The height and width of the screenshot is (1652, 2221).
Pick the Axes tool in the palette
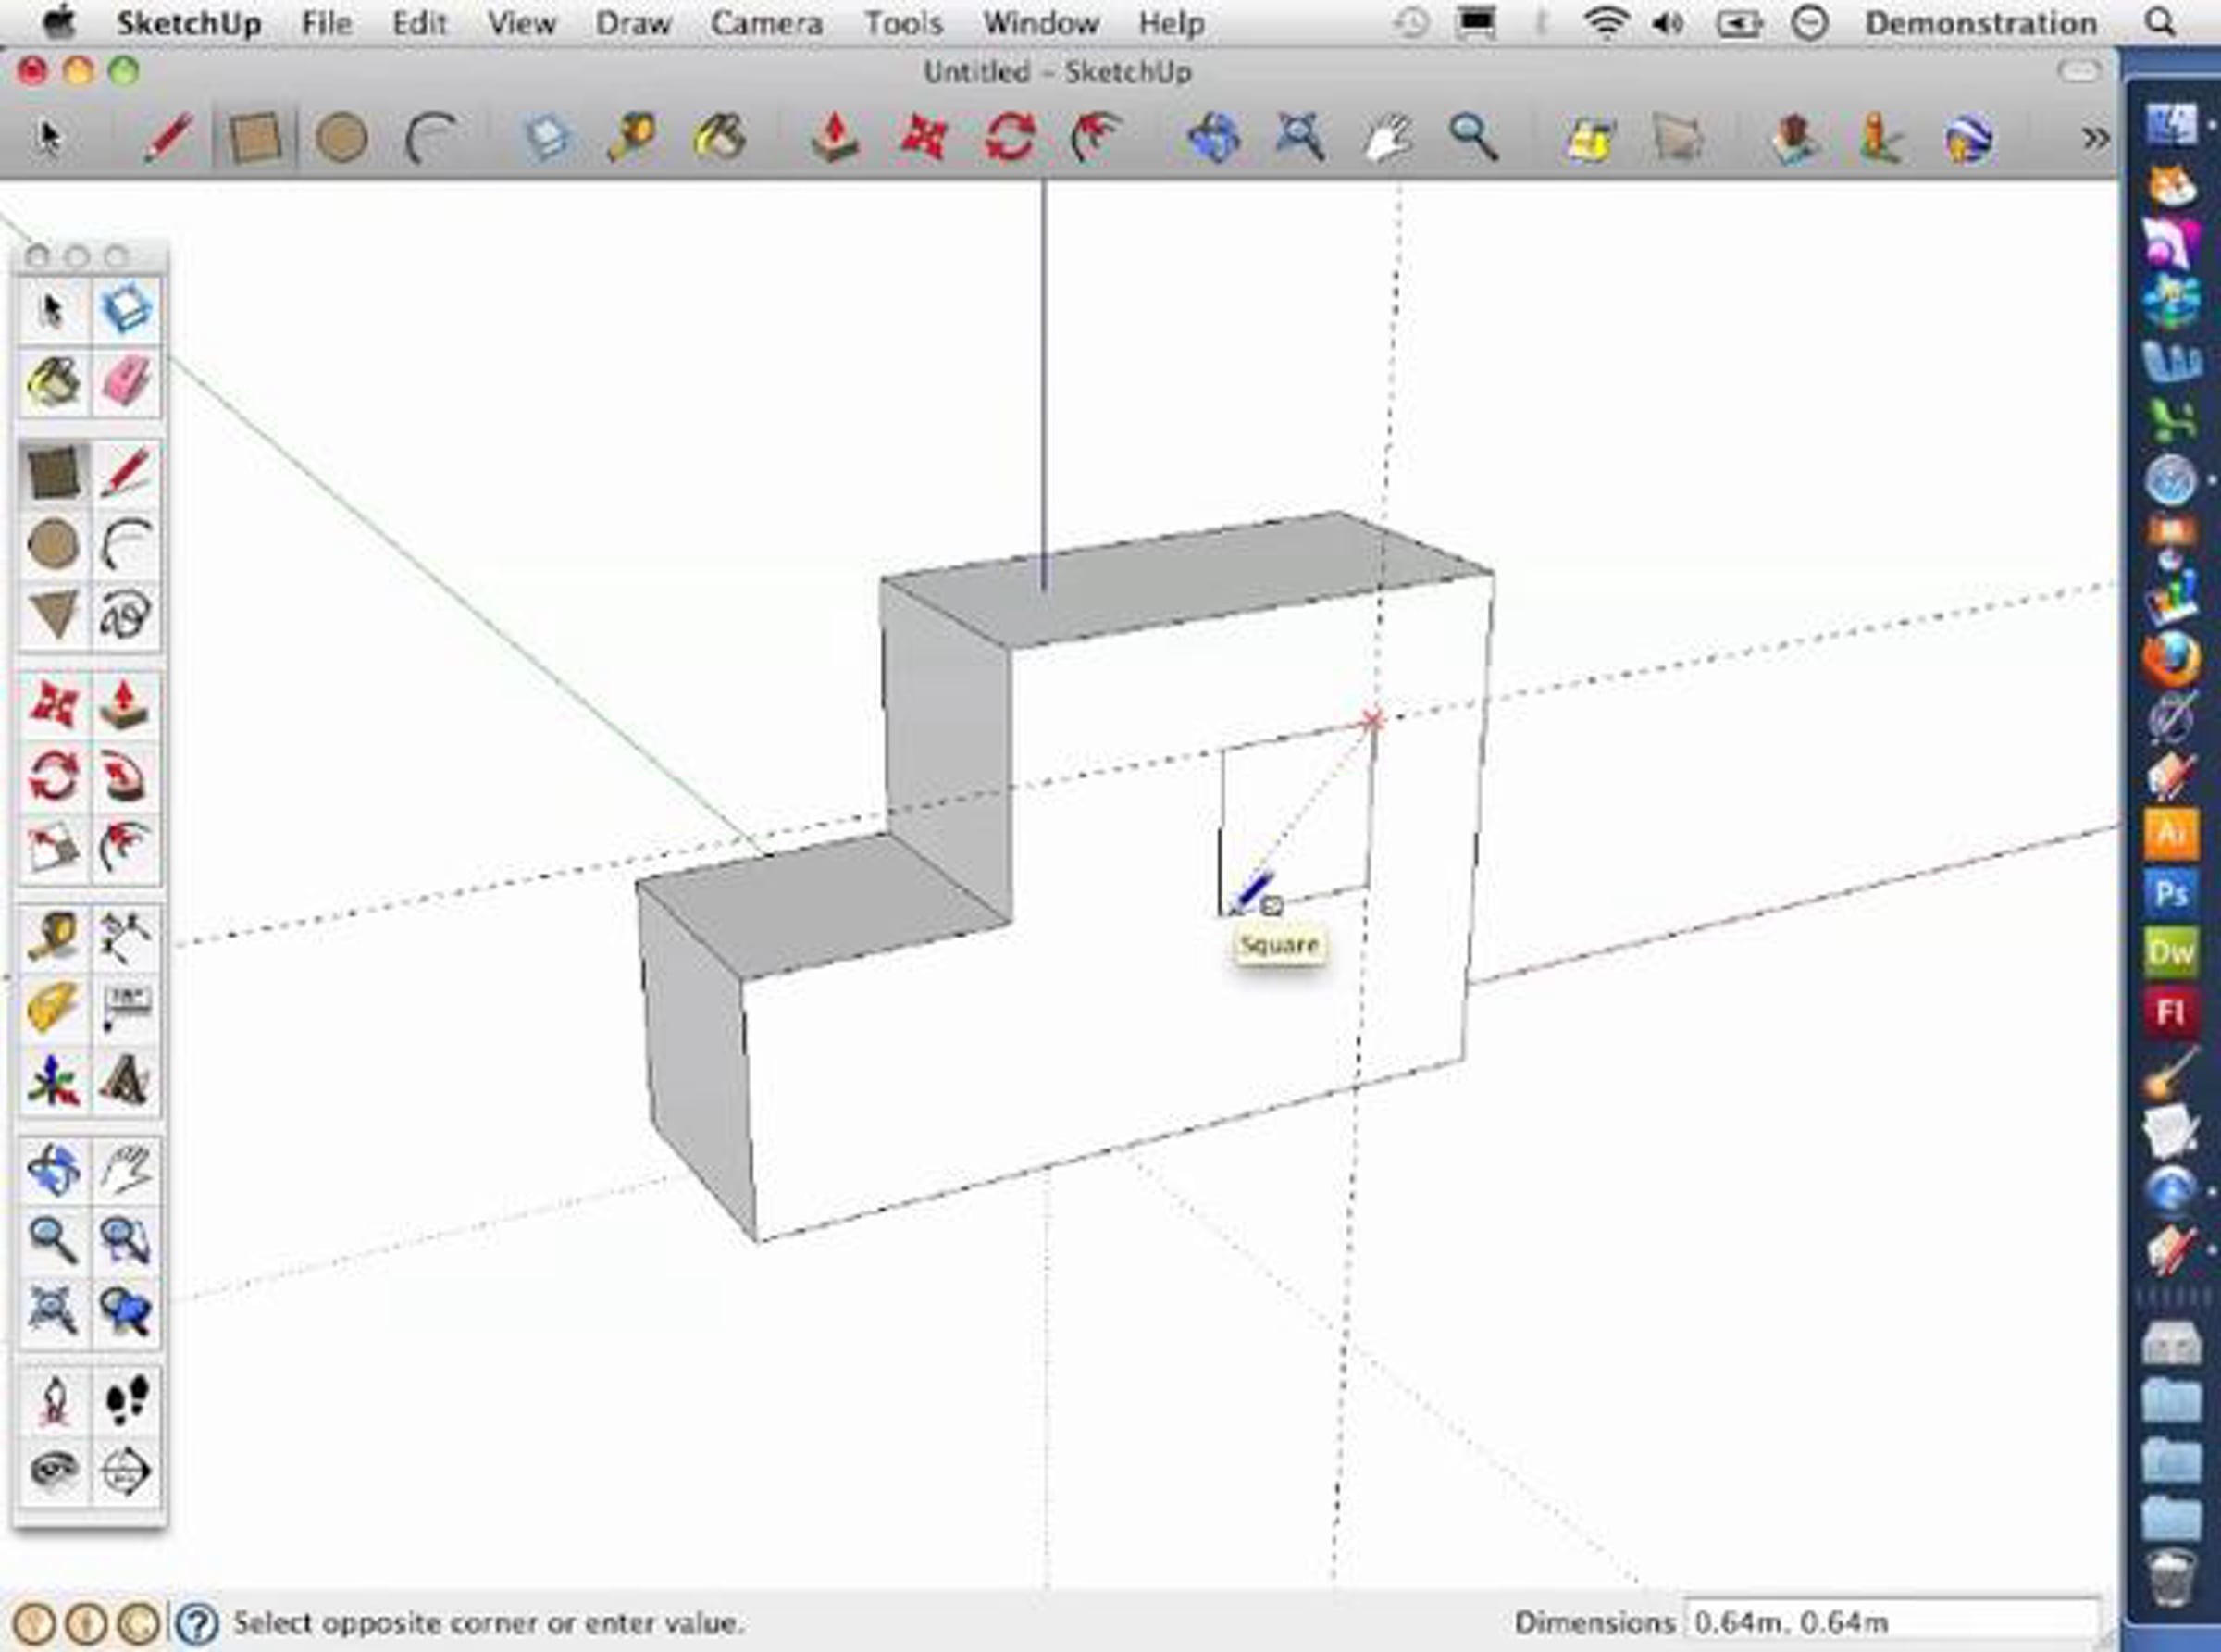pos(53,1081)
